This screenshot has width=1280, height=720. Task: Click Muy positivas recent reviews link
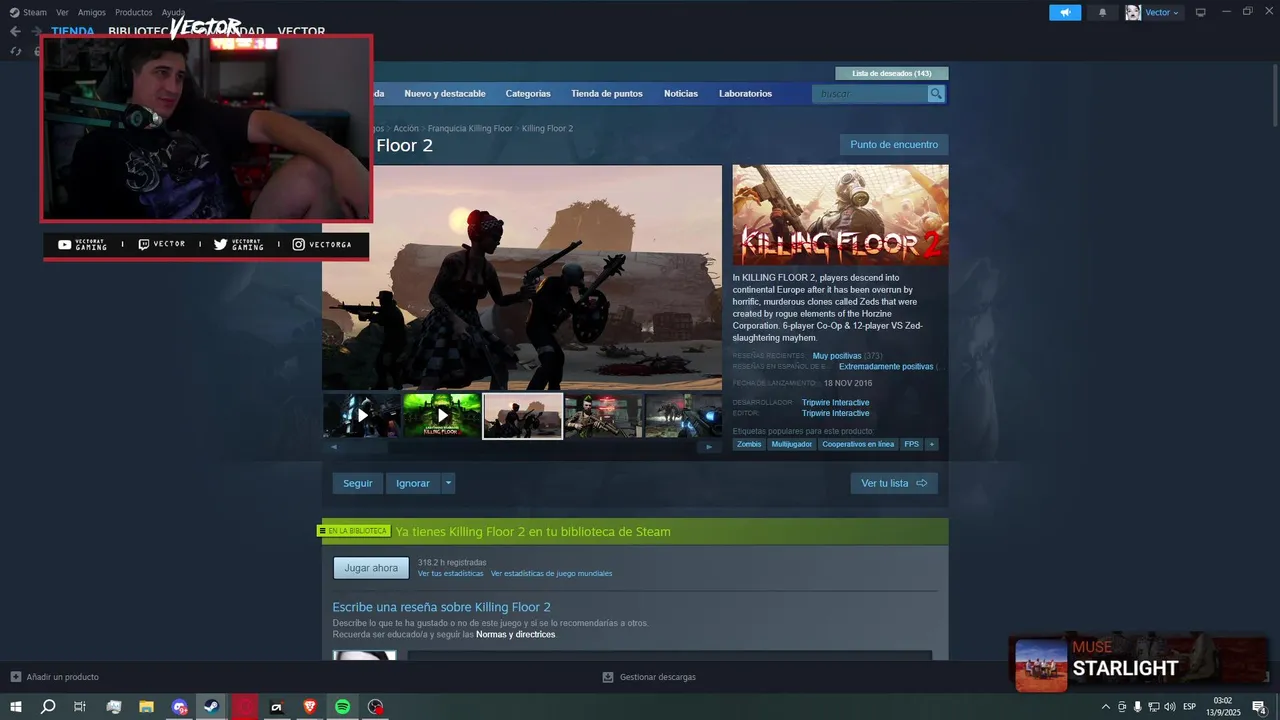tap(837, 356)
